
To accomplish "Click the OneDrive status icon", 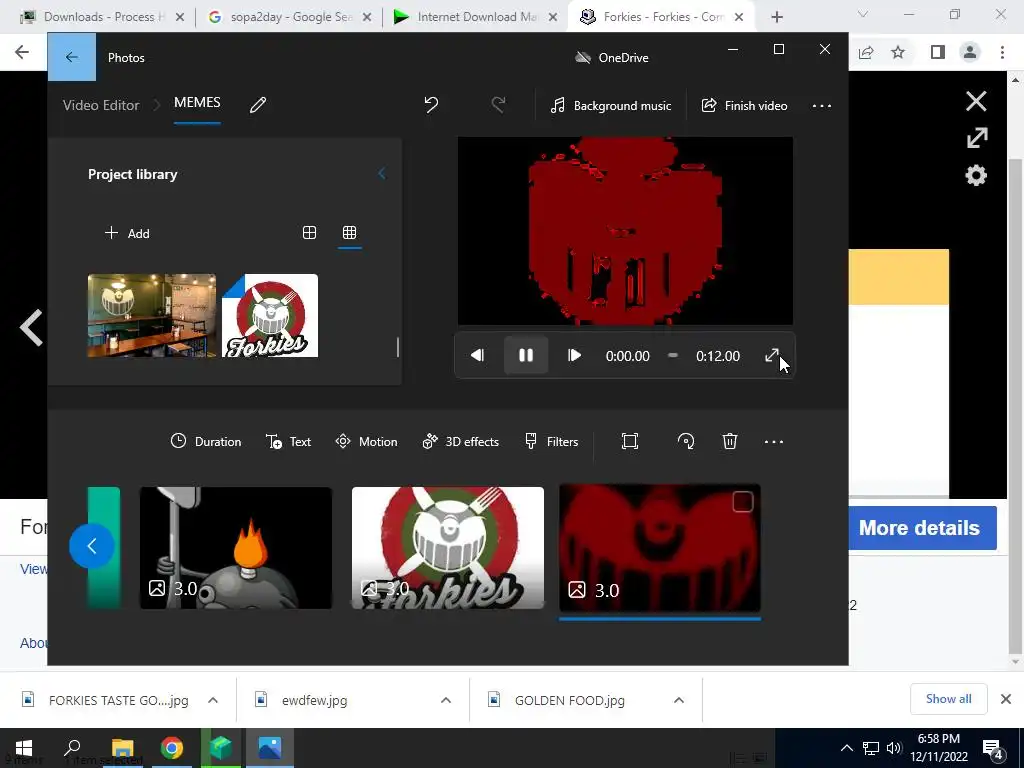I will pos(583,57).
